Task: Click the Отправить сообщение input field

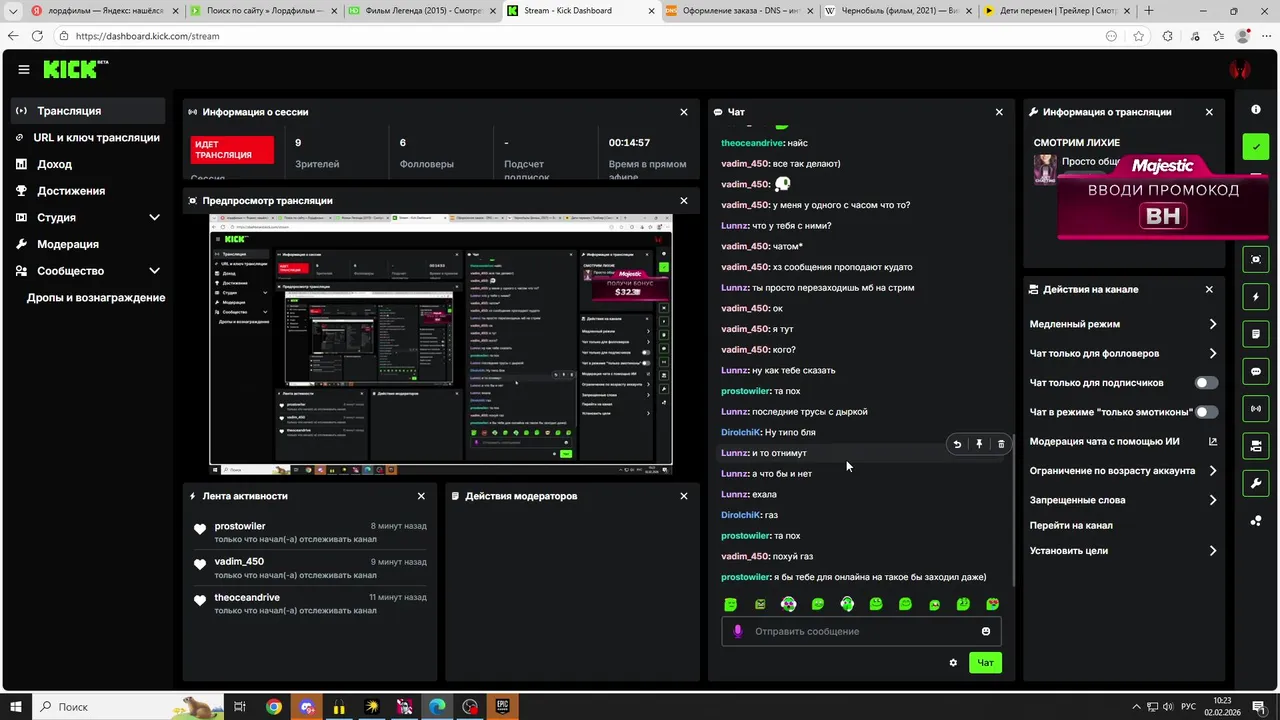Action: click(x=862, y=631)
